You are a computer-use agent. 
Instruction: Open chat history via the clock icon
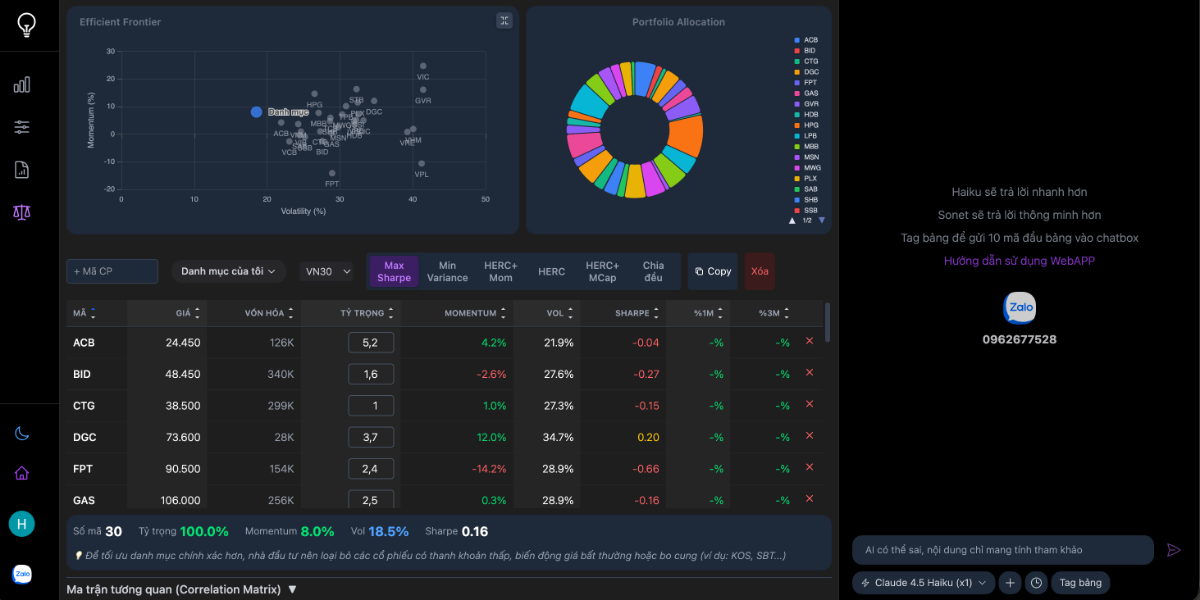[1037, 583]
